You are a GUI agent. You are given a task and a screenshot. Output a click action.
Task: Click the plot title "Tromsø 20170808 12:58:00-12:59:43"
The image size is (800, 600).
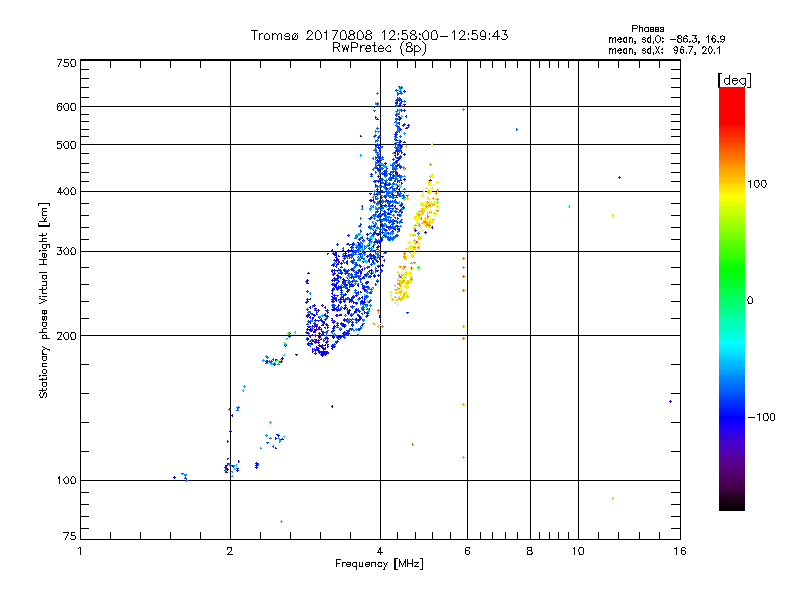[380, 35]
